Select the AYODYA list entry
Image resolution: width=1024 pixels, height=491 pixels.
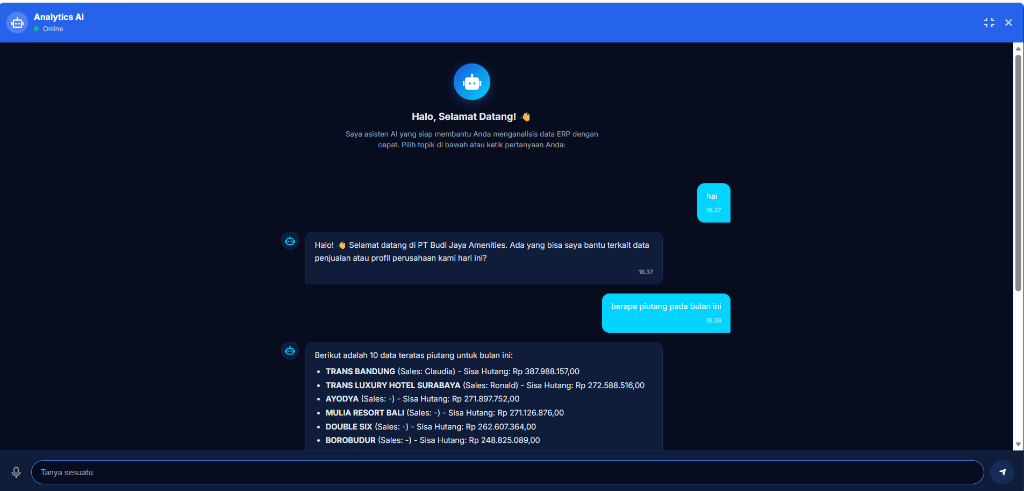[423, 399]
